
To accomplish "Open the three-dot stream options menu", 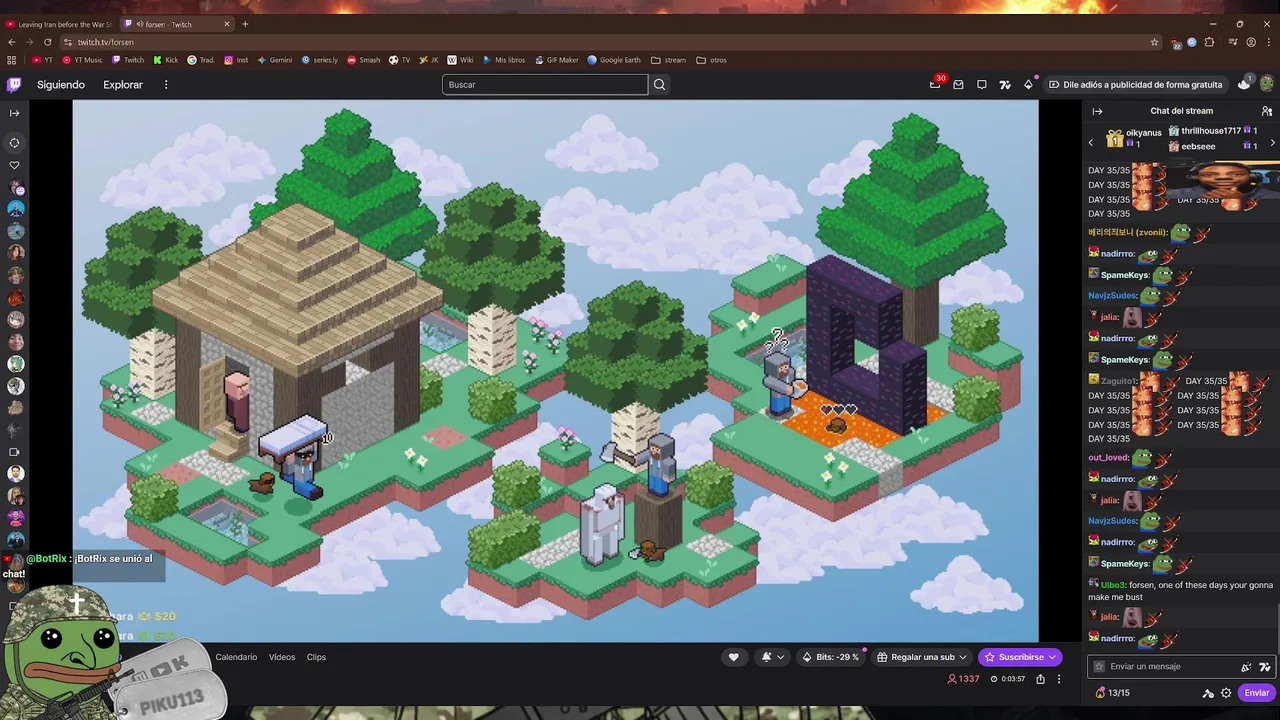I will tap(1059, 679).
